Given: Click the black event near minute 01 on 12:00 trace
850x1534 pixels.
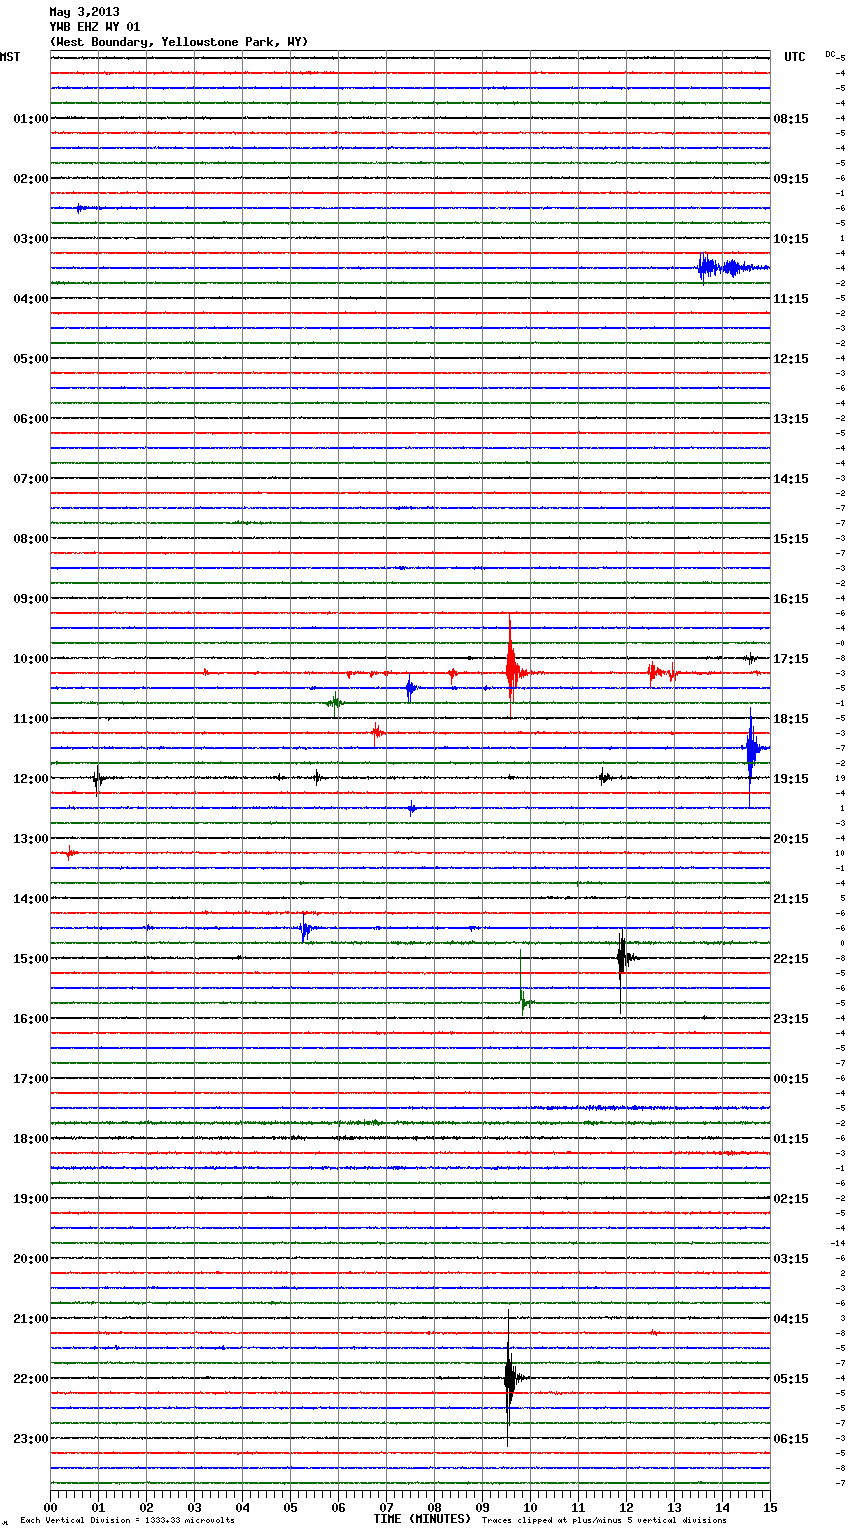Looking at the screenshot, I should coord(98,779).
